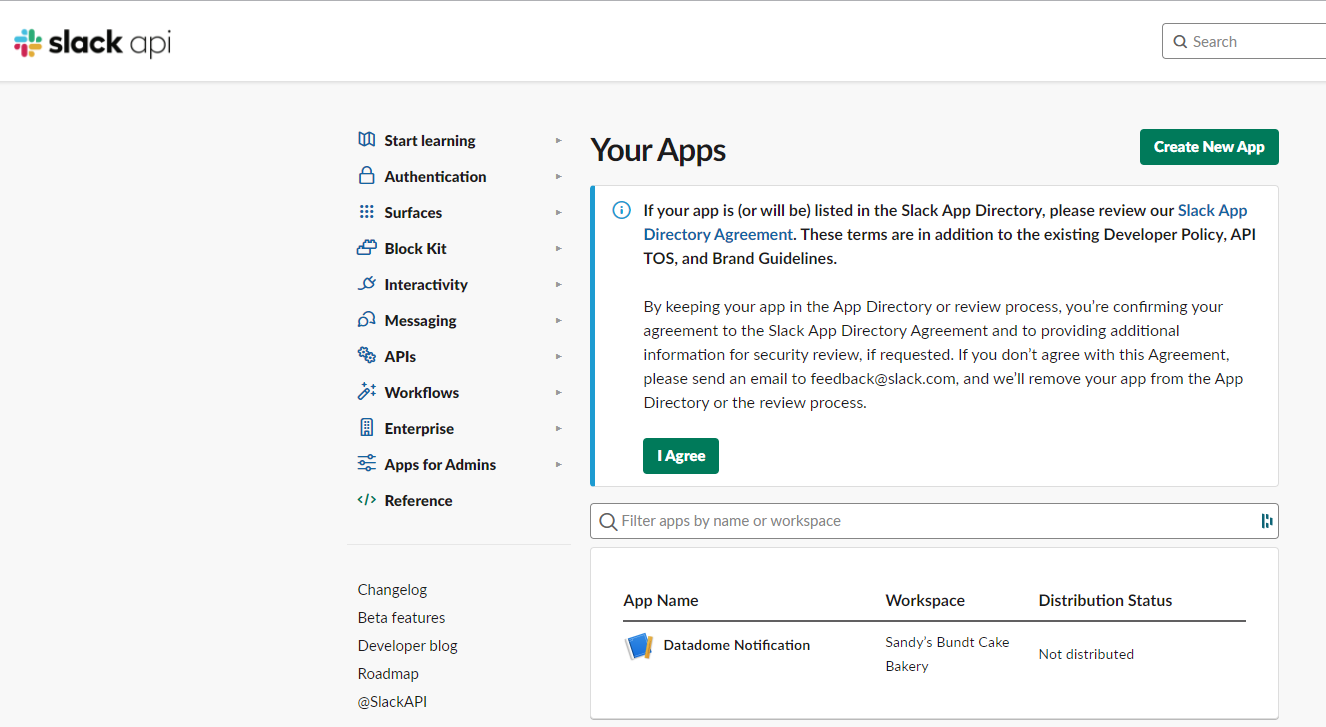The image size is (1326, 727).
Task: Click Sandy's Bundt Cake Bakery workspace cell
Action: (947, 654)
